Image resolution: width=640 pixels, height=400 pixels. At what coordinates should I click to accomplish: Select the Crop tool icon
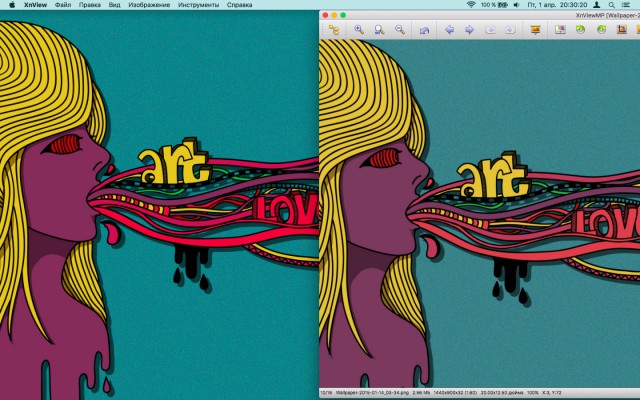(x=622, y=29)
